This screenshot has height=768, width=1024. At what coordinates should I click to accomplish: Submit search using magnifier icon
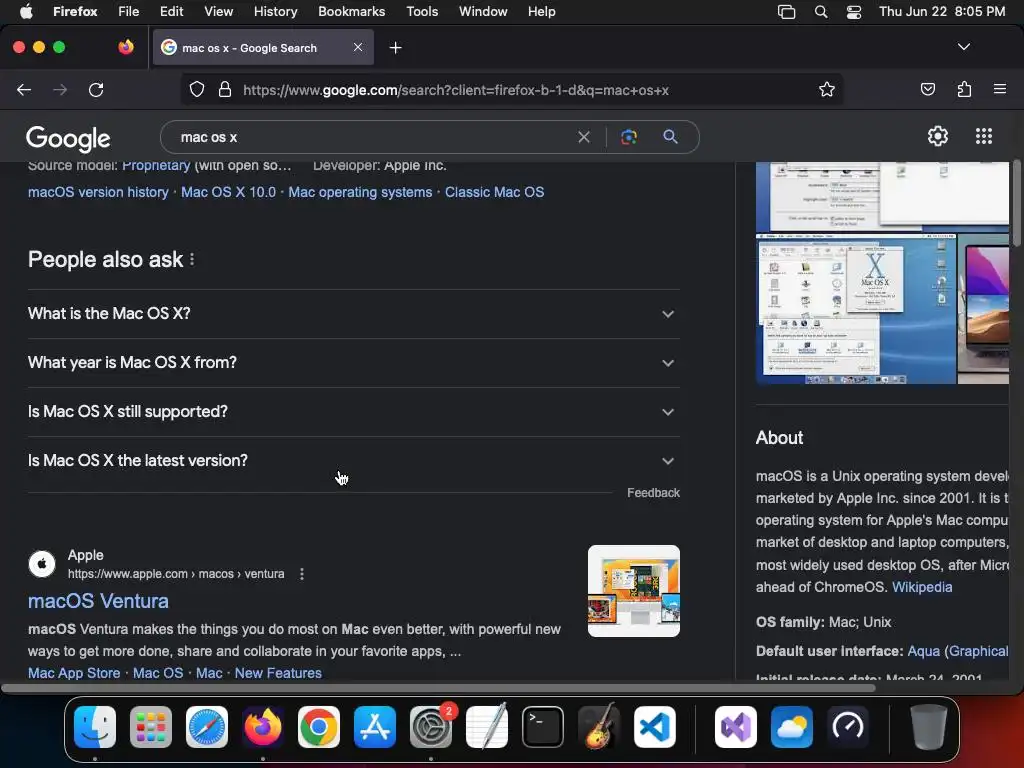[670, 137]
